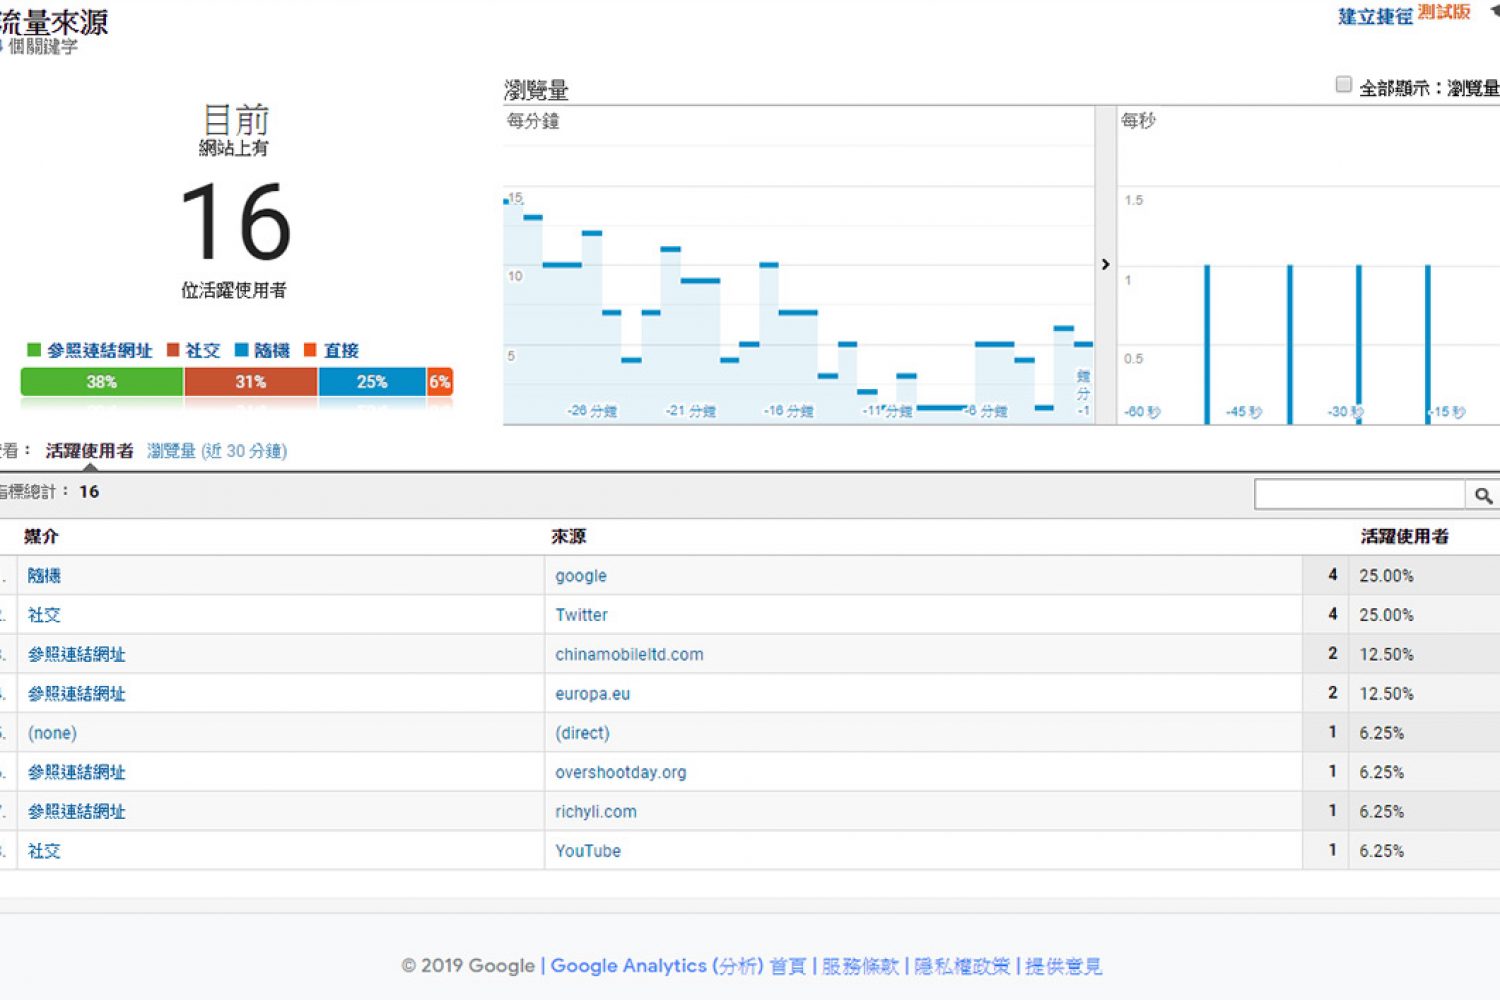Open the europa.eu source link
Viewport: 1500px width, 1000px height.
(592, 694)
